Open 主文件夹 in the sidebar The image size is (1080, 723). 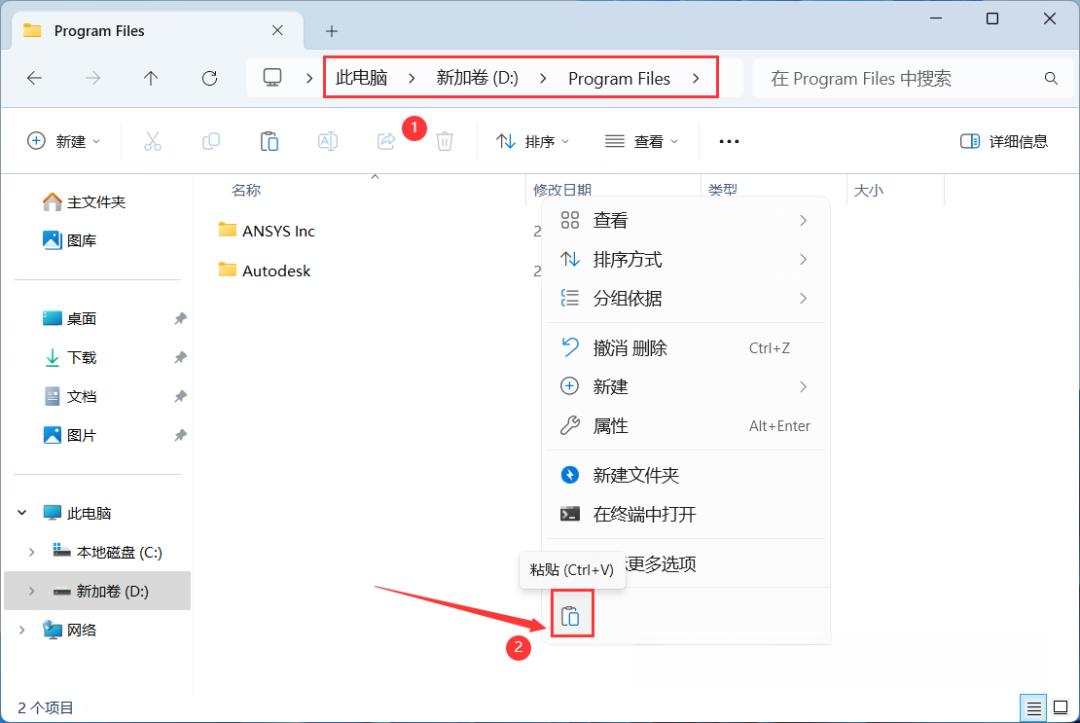(x=84, y=202)
